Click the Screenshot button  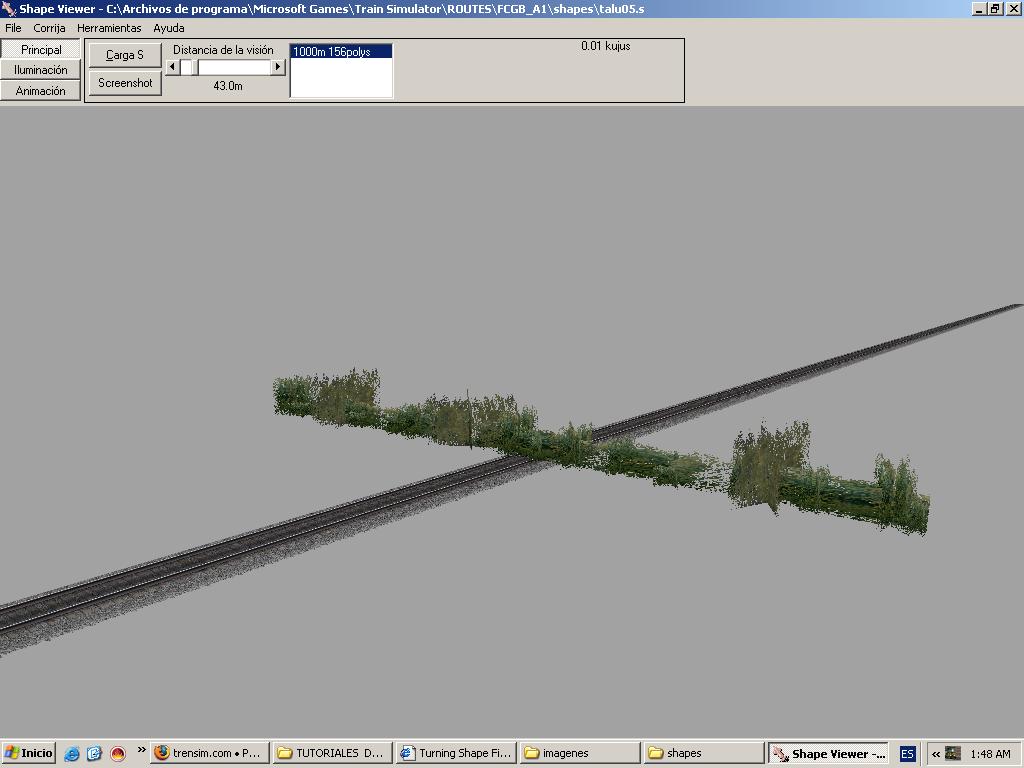(125, 83)
